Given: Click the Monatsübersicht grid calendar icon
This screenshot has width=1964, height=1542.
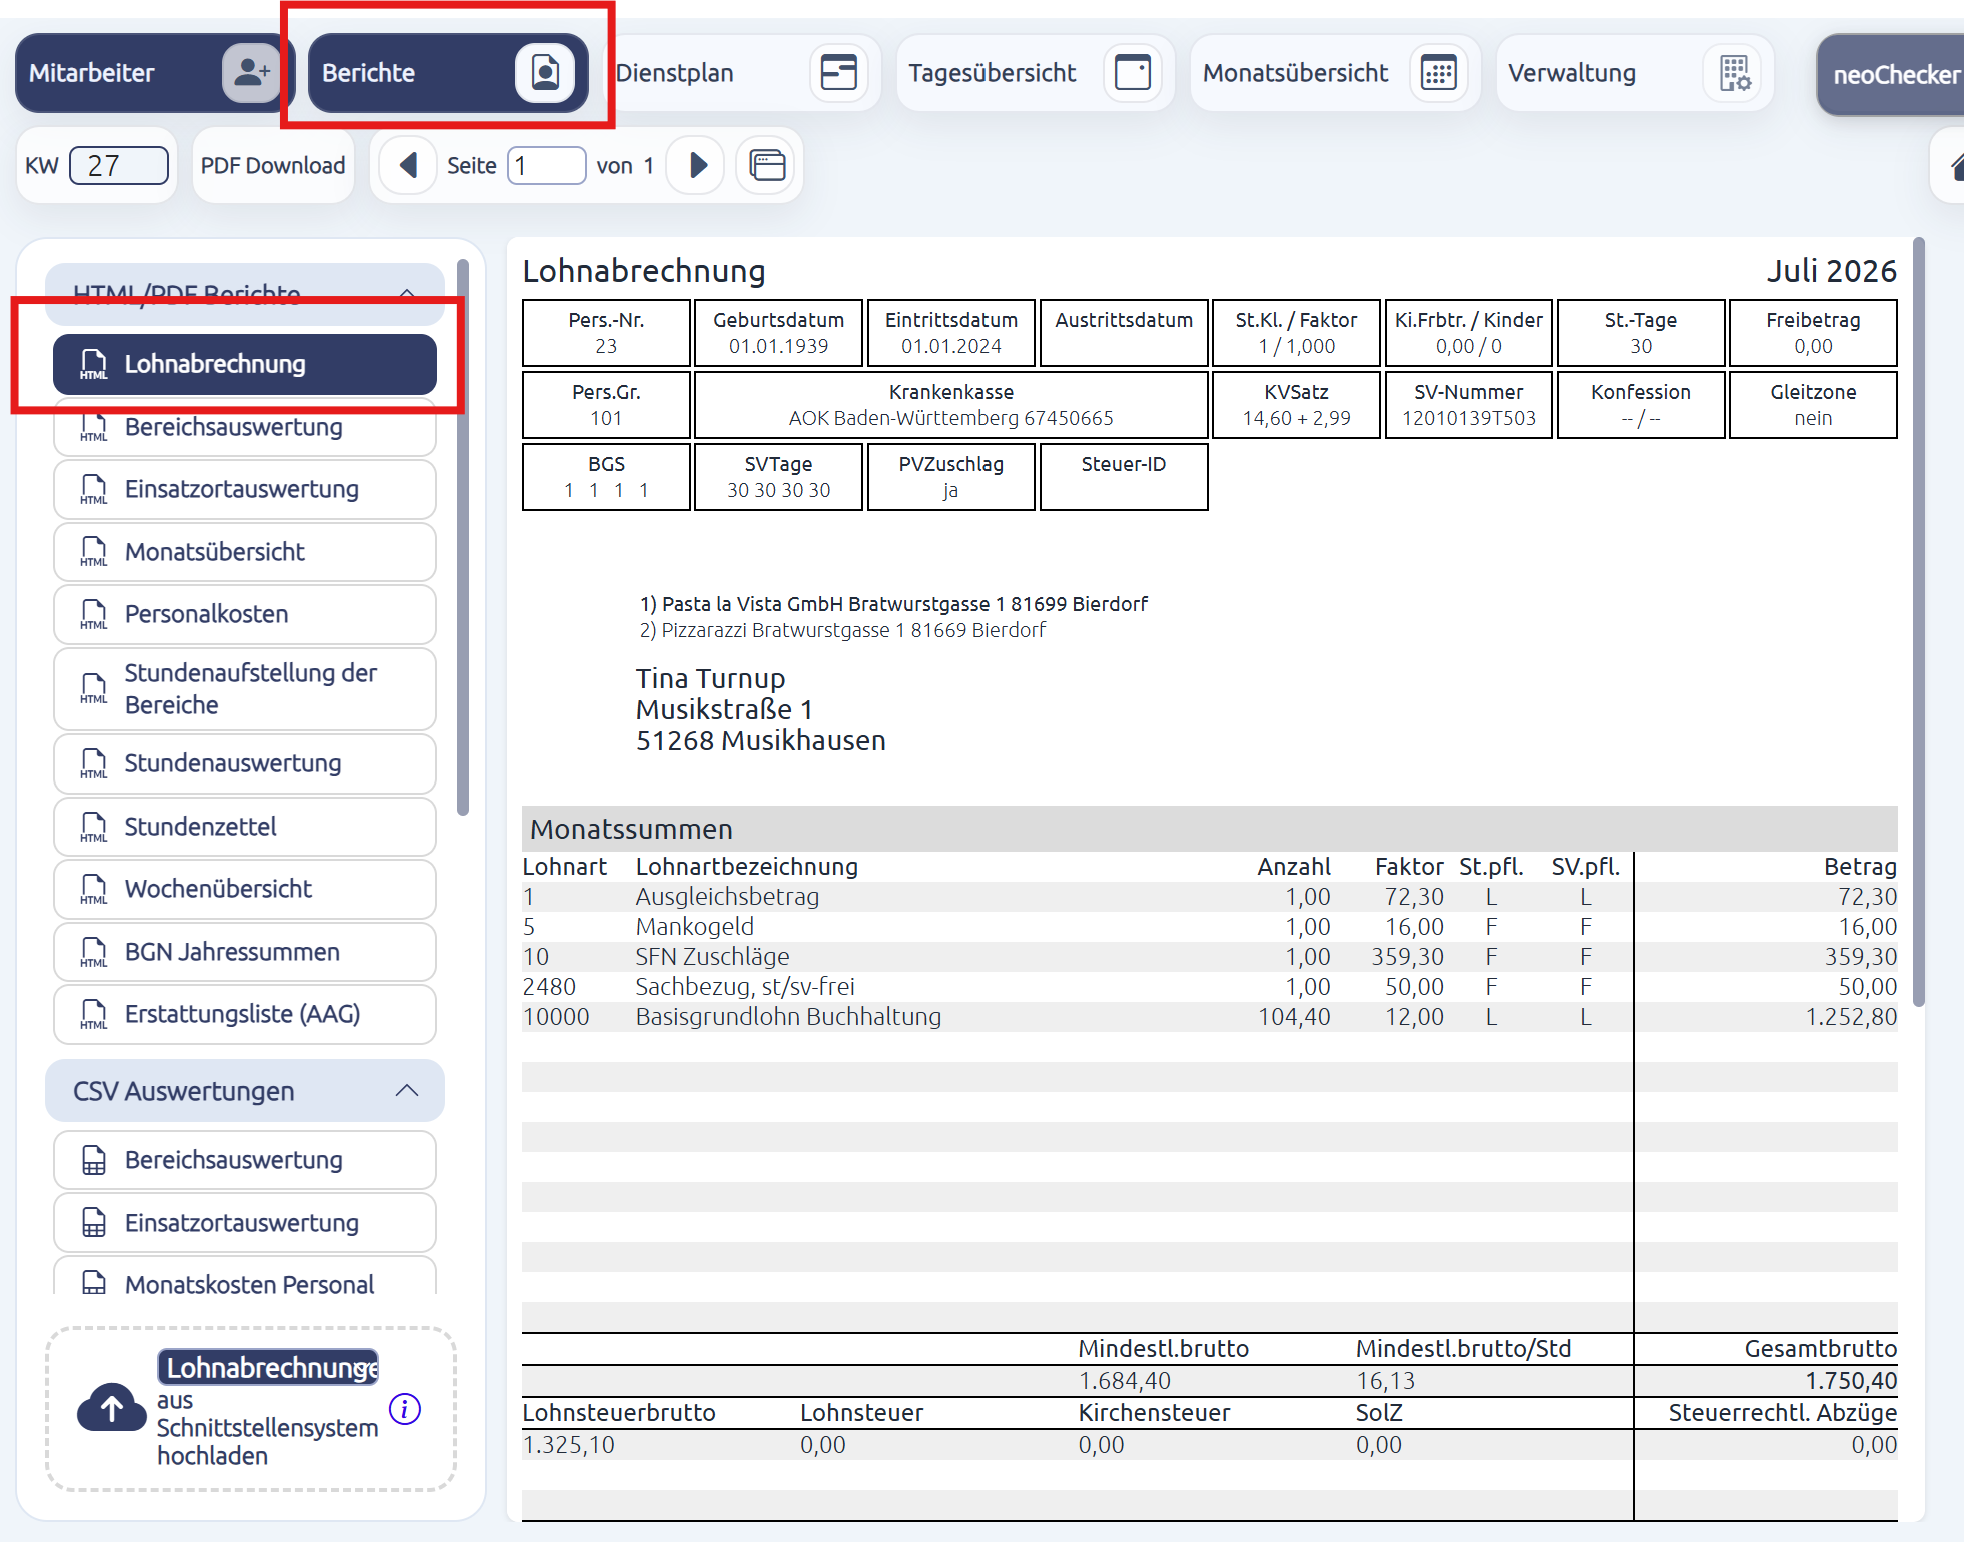Looking at the screenshot, I should (1438, 73).
